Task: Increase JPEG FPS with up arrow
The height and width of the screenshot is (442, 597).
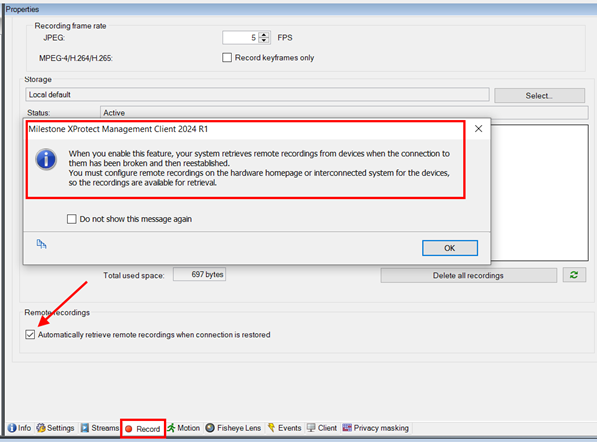Action: (264, 35)
